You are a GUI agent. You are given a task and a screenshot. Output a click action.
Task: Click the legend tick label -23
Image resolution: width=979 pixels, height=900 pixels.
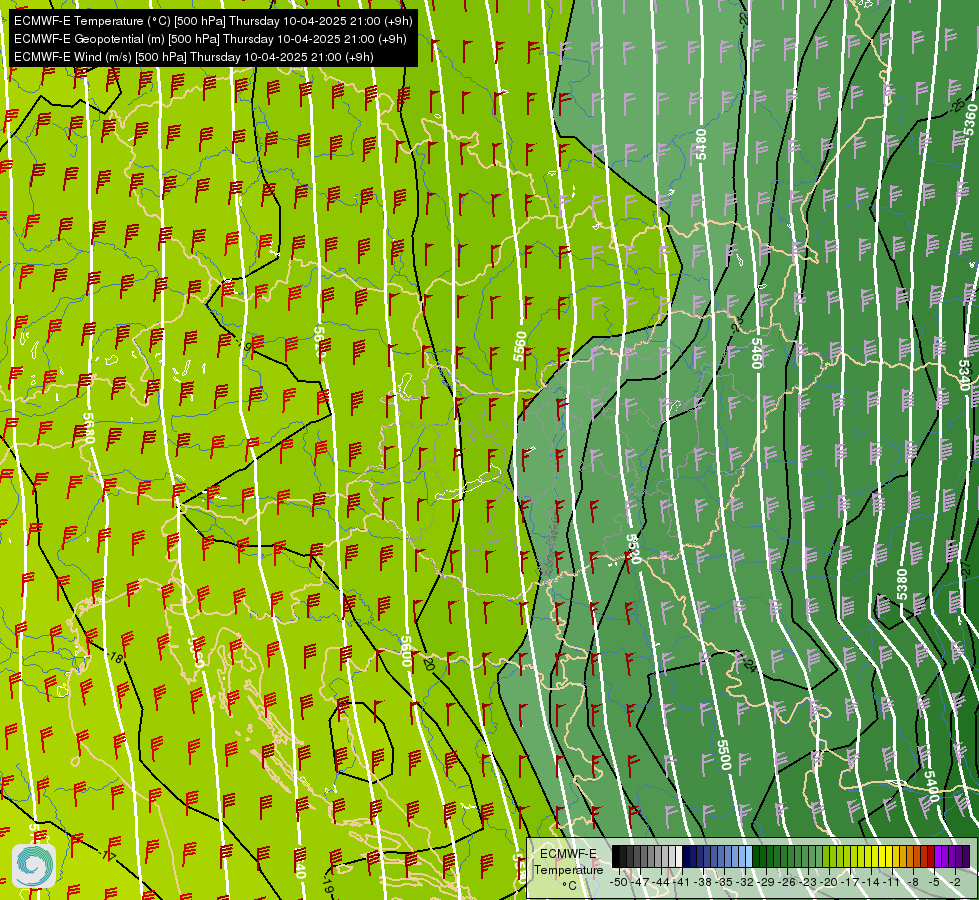tap(808, 882)
